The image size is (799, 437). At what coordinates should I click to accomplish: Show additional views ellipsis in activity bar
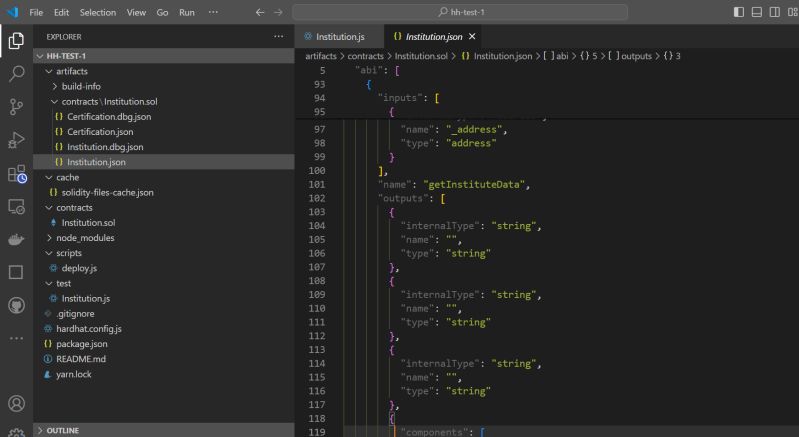[16, 338]
